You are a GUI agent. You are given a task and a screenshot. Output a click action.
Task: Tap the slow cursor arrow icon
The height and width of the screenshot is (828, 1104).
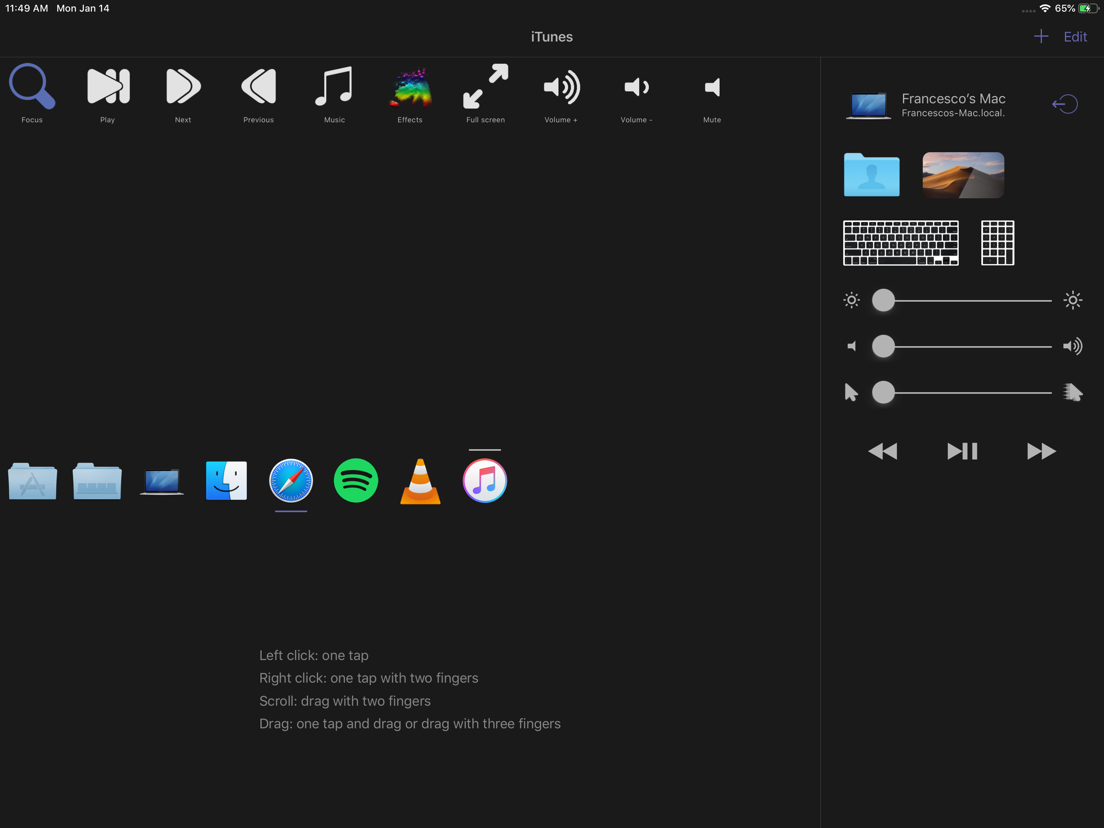[x=851, y=392]
